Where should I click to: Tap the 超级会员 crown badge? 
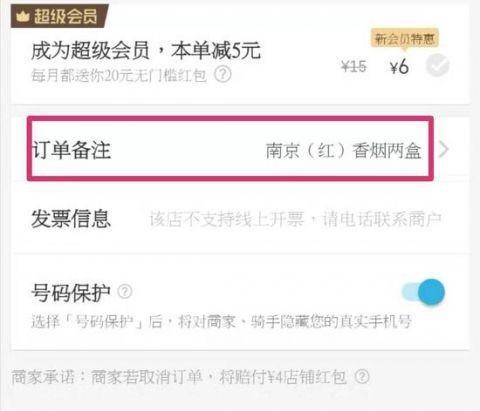59,16
